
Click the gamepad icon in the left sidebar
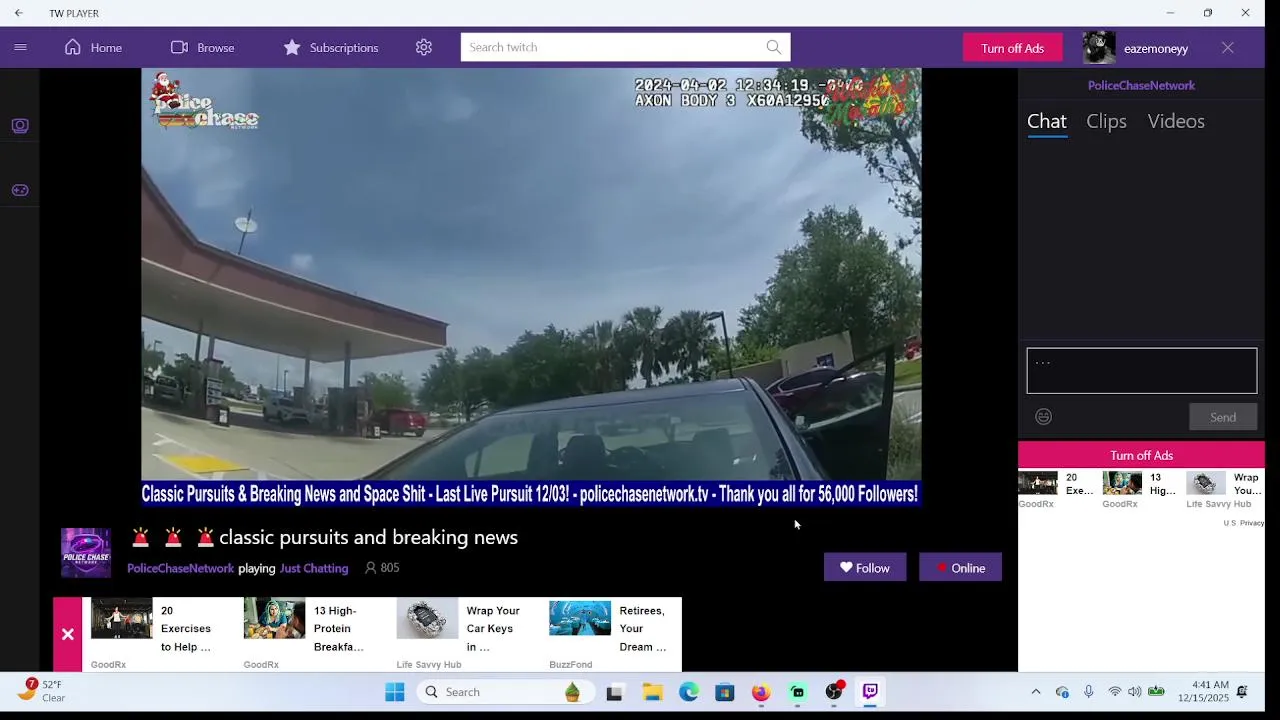click(20, 190)
